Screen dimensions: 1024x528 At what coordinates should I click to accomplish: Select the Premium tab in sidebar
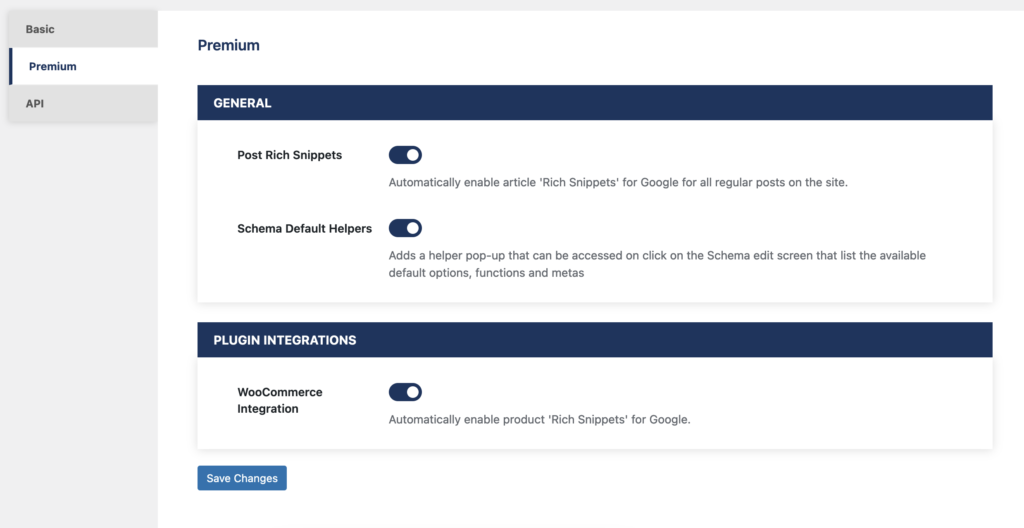click(x=83, y=66)
